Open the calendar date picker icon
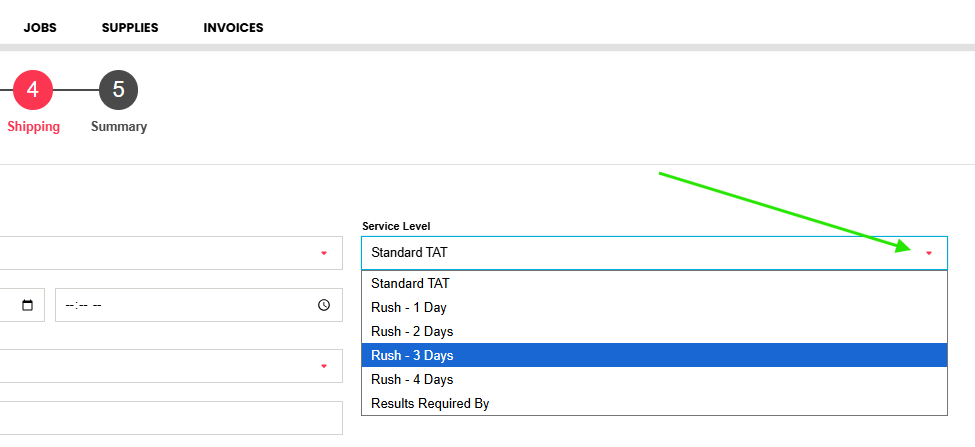The height and width of the screenshot is (447, 975). tap(27, 305)
